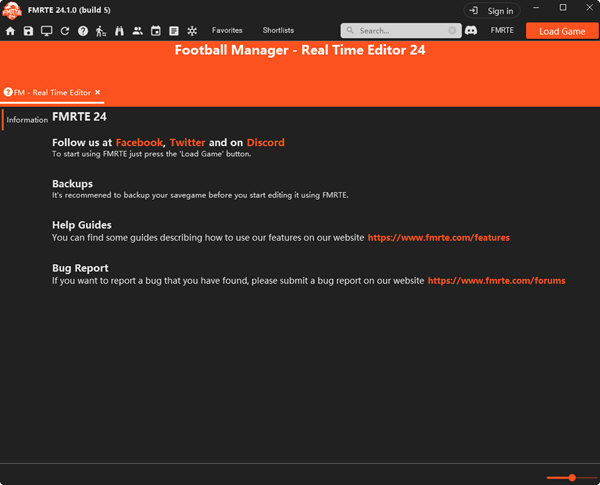Close the FM - Real Time Editor tab

coord(98,92)
